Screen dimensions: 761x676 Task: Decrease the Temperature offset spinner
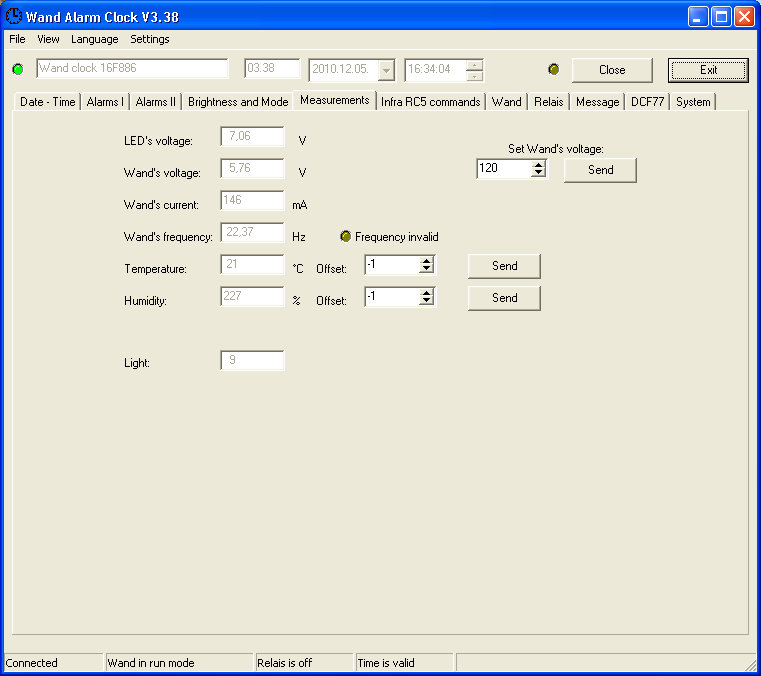426,269
